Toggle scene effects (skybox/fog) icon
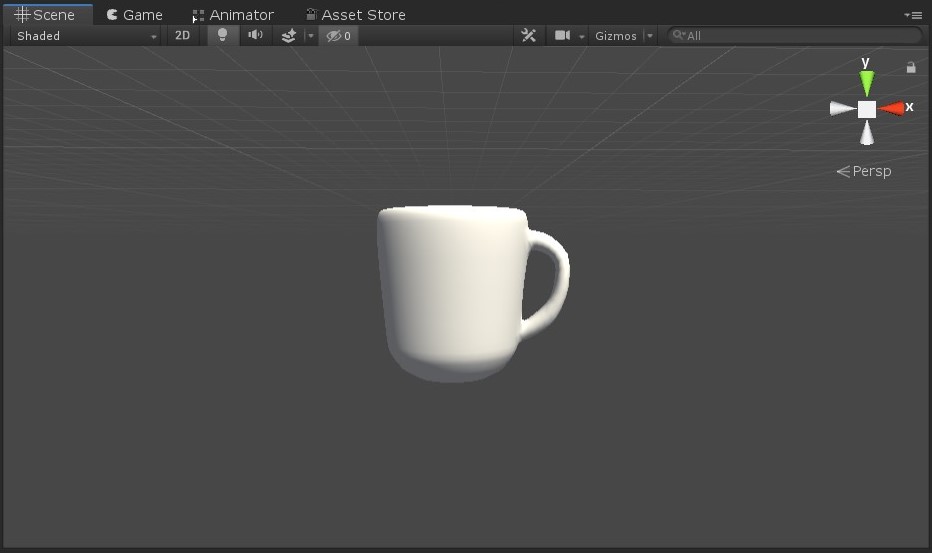This screenshot has width=932, height=553. coord(289,36)
